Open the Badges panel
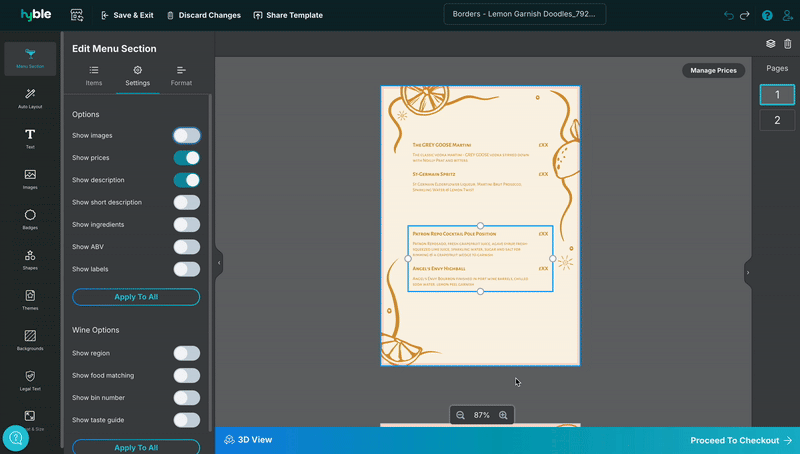The height and width of the screenshot is (454, 800). click(x=30, y=219)
